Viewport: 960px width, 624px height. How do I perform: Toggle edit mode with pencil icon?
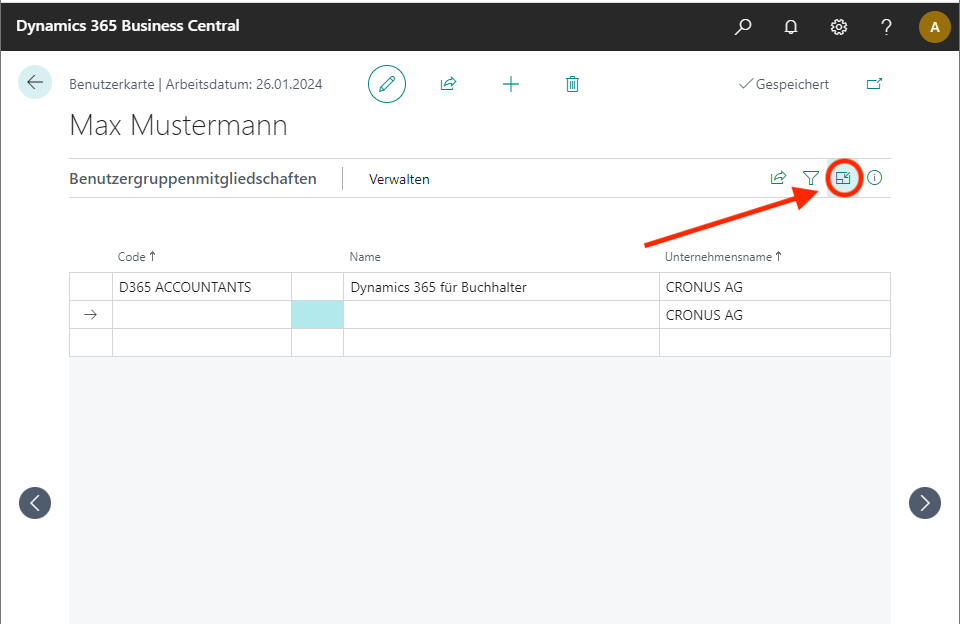(x=387, y=84)
